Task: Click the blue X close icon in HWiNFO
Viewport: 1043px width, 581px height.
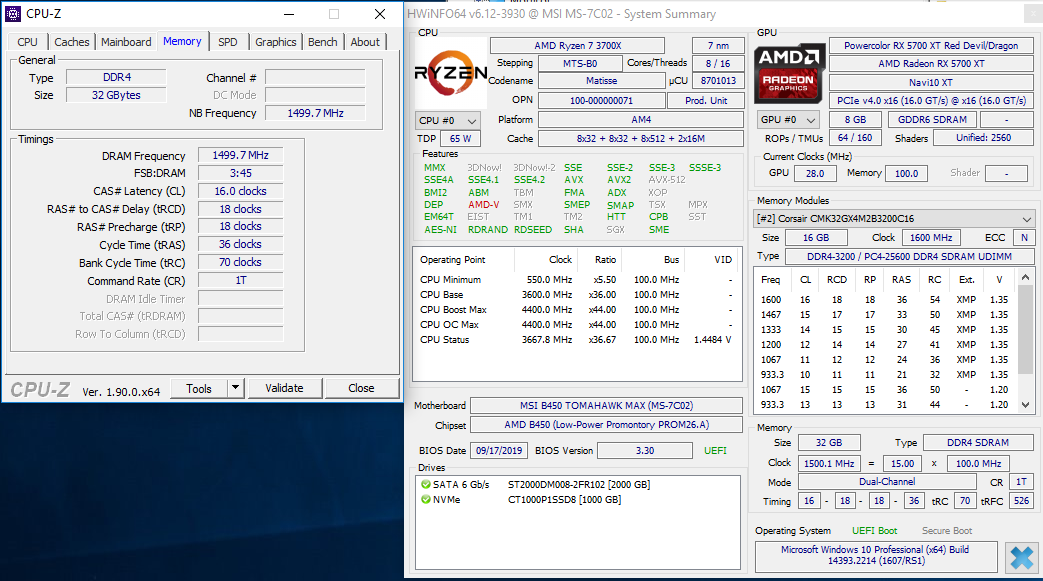Action: [x=1022, y=558]
